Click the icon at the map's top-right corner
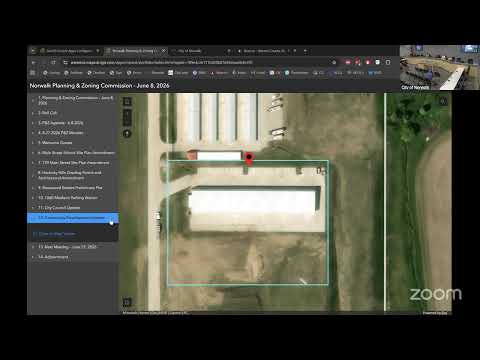The height and width of the screenshot is (360, 480). [443, 101]
